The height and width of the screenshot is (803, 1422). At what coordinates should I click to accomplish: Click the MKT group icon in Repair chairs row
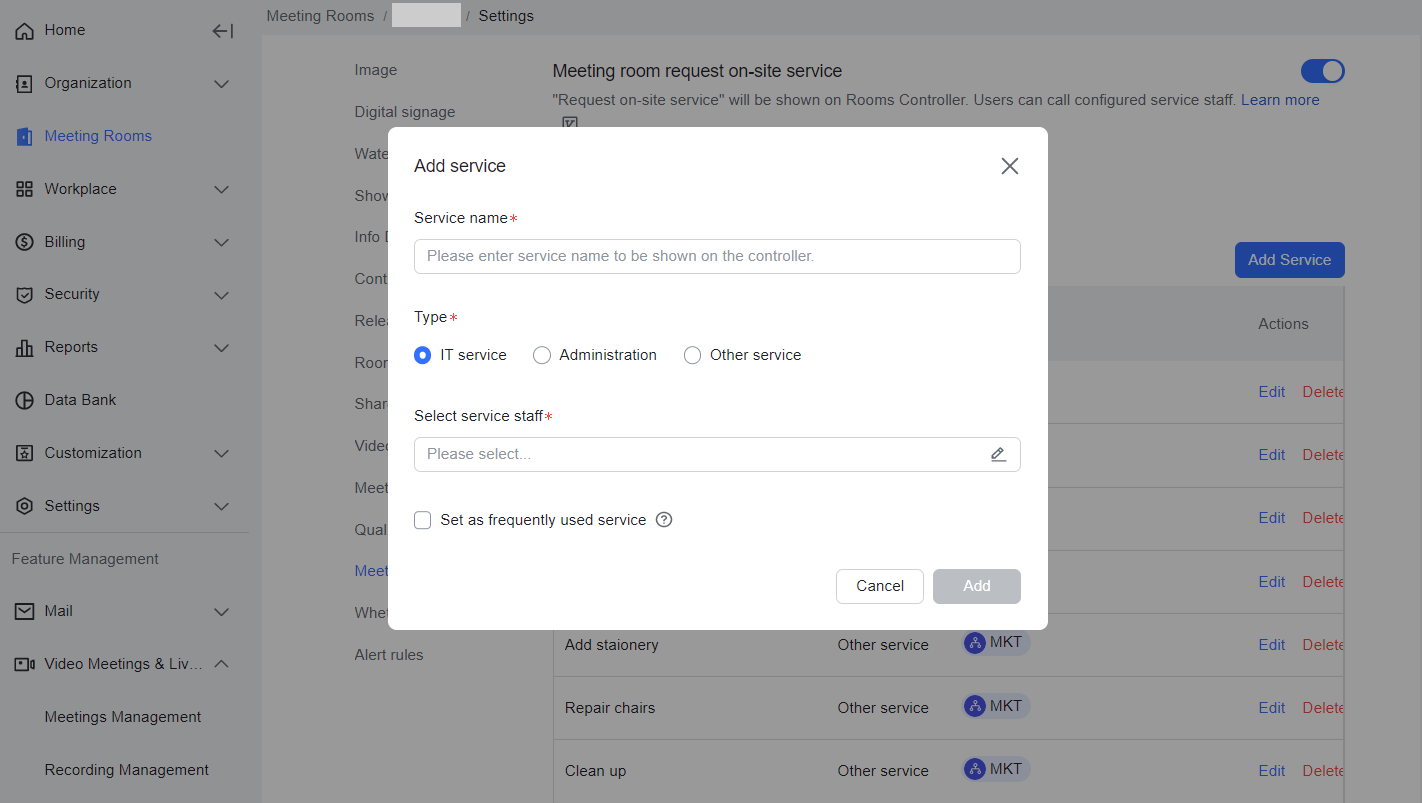click(x=974, y=706)
